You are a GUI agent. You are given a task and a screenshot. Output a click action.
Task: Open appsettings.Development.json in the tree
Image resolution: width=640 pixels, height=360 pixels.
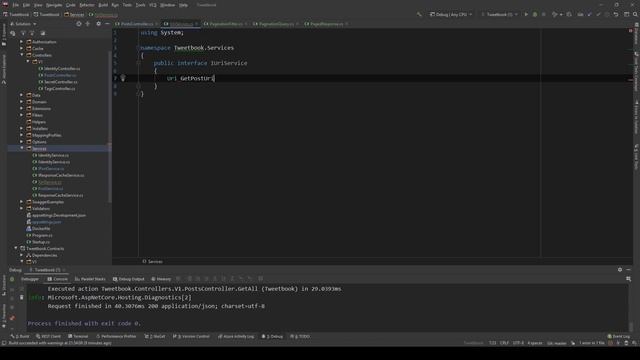pos(56,215)
